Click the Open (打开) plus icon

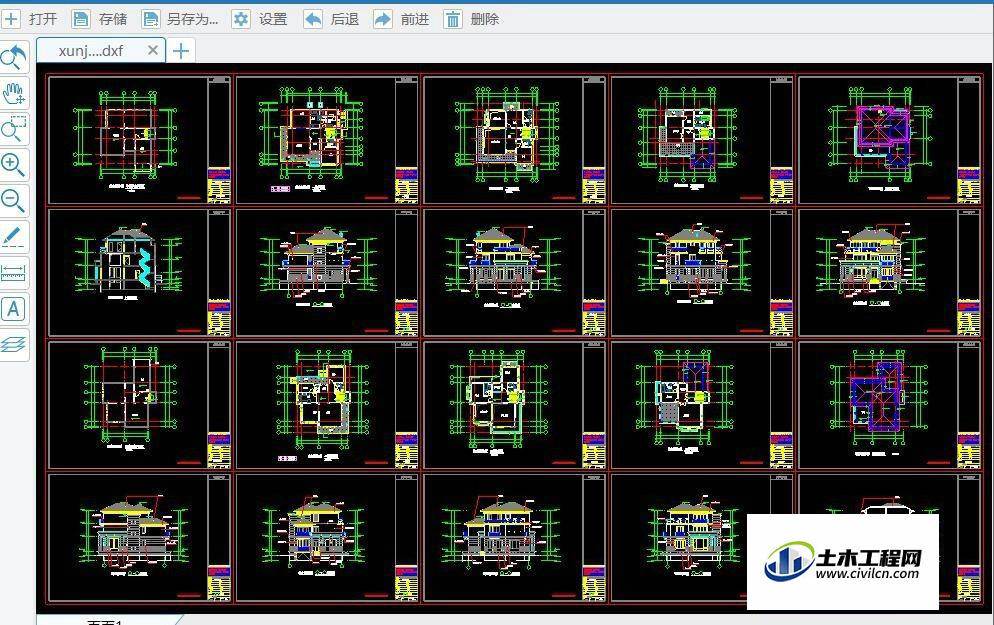coord(11,19)
